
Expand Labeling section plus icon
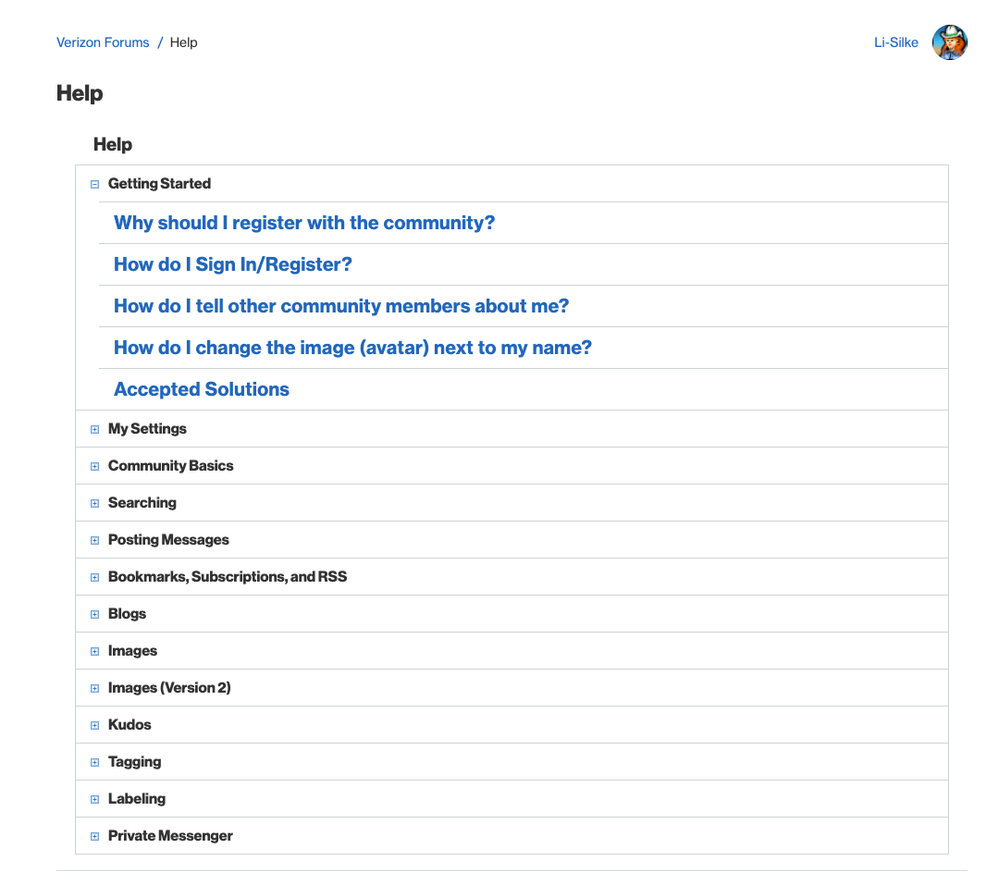point(95,799)
